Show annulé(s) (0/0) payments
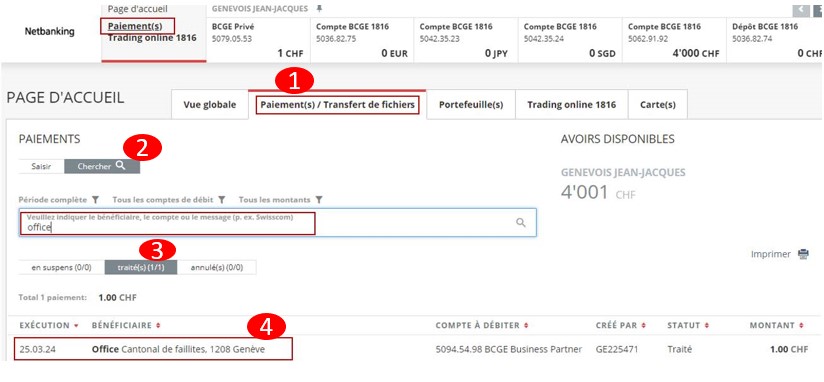824x382 pixels. click(x=217, y=267)
